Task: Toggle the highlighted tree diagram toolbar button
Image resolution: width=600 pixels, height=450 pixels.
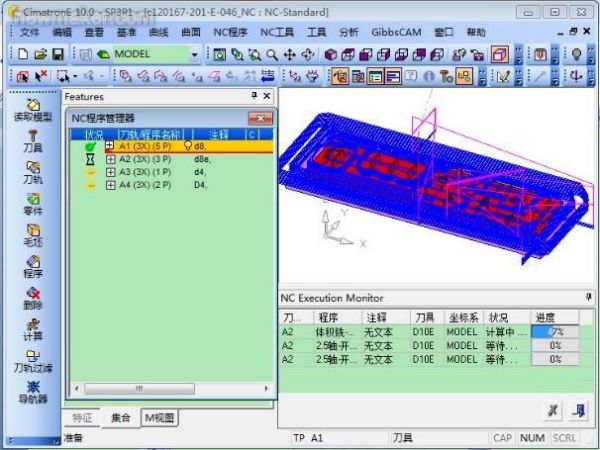Action: click(464, 76)
